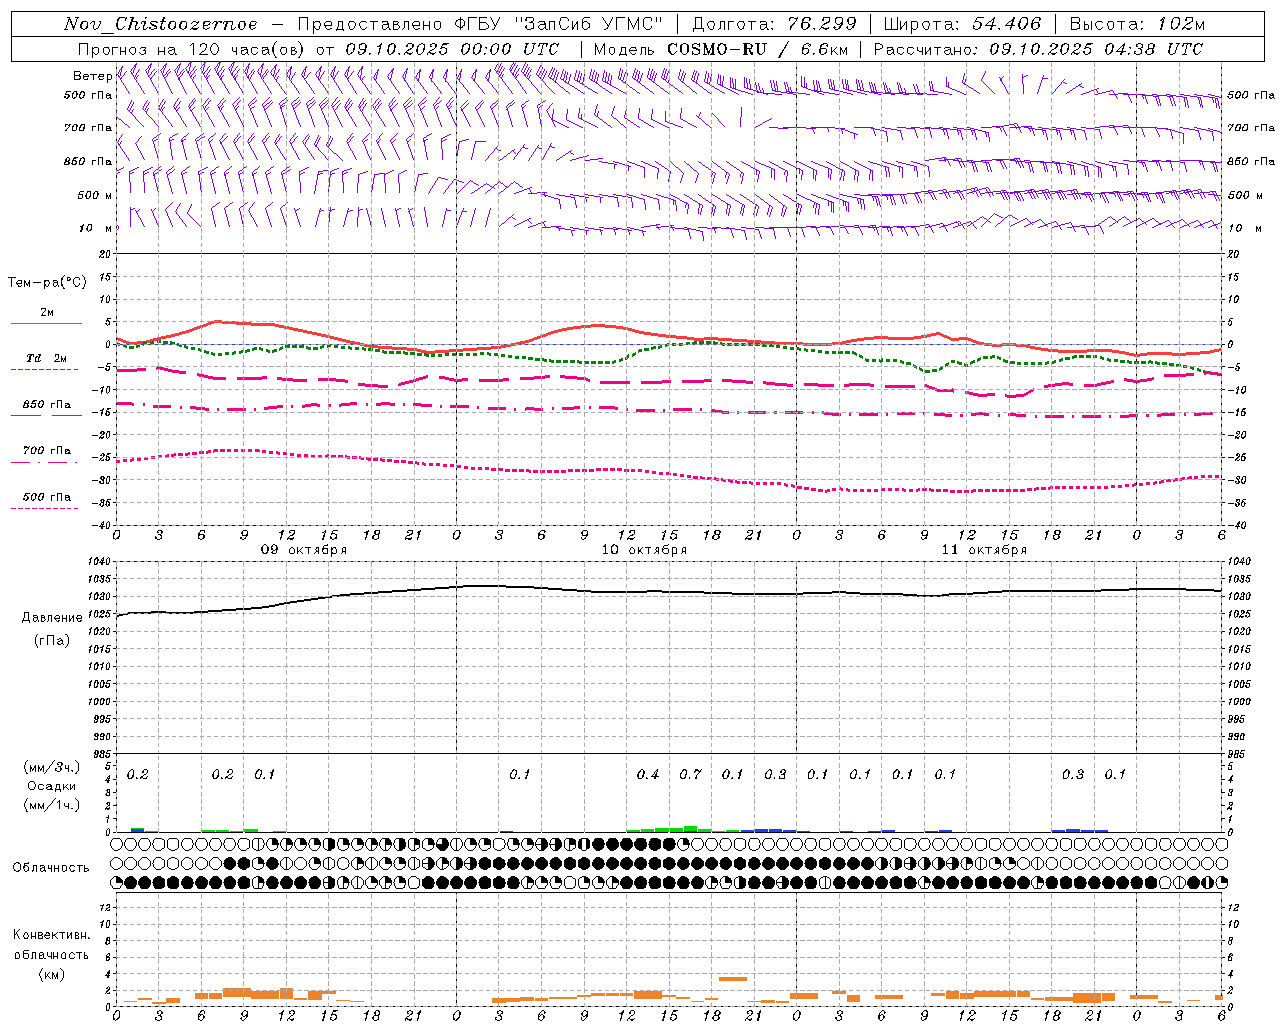Viewport: 1280px width, 1024px height.
Task: Click the date label 11 октября
Action: (x=984, y=550)
